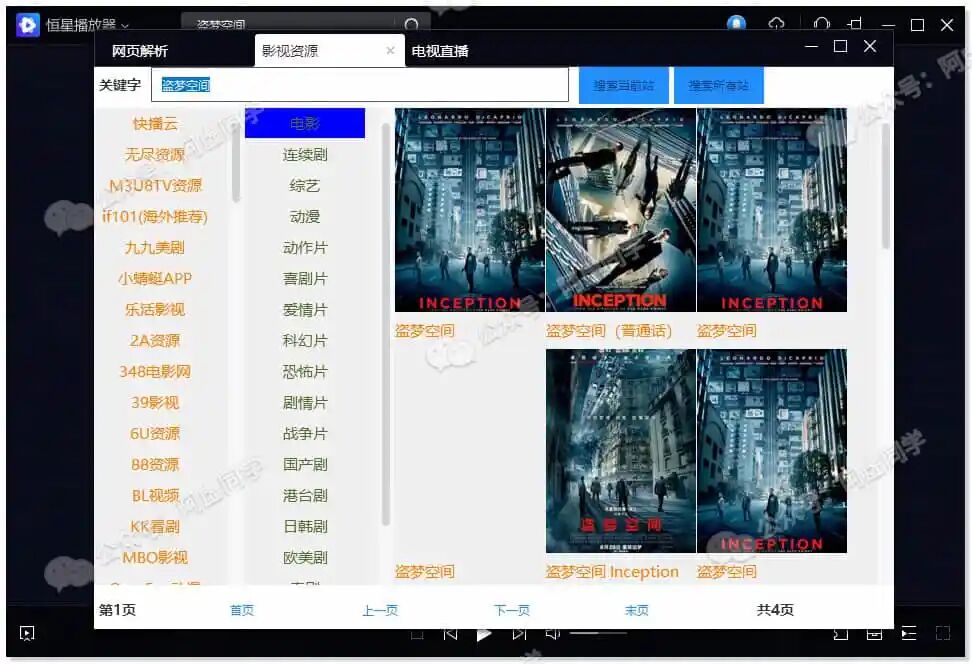Choose the 科幻片 category
The height and width of the screenshot is (664, 972).
pos(305,340)
